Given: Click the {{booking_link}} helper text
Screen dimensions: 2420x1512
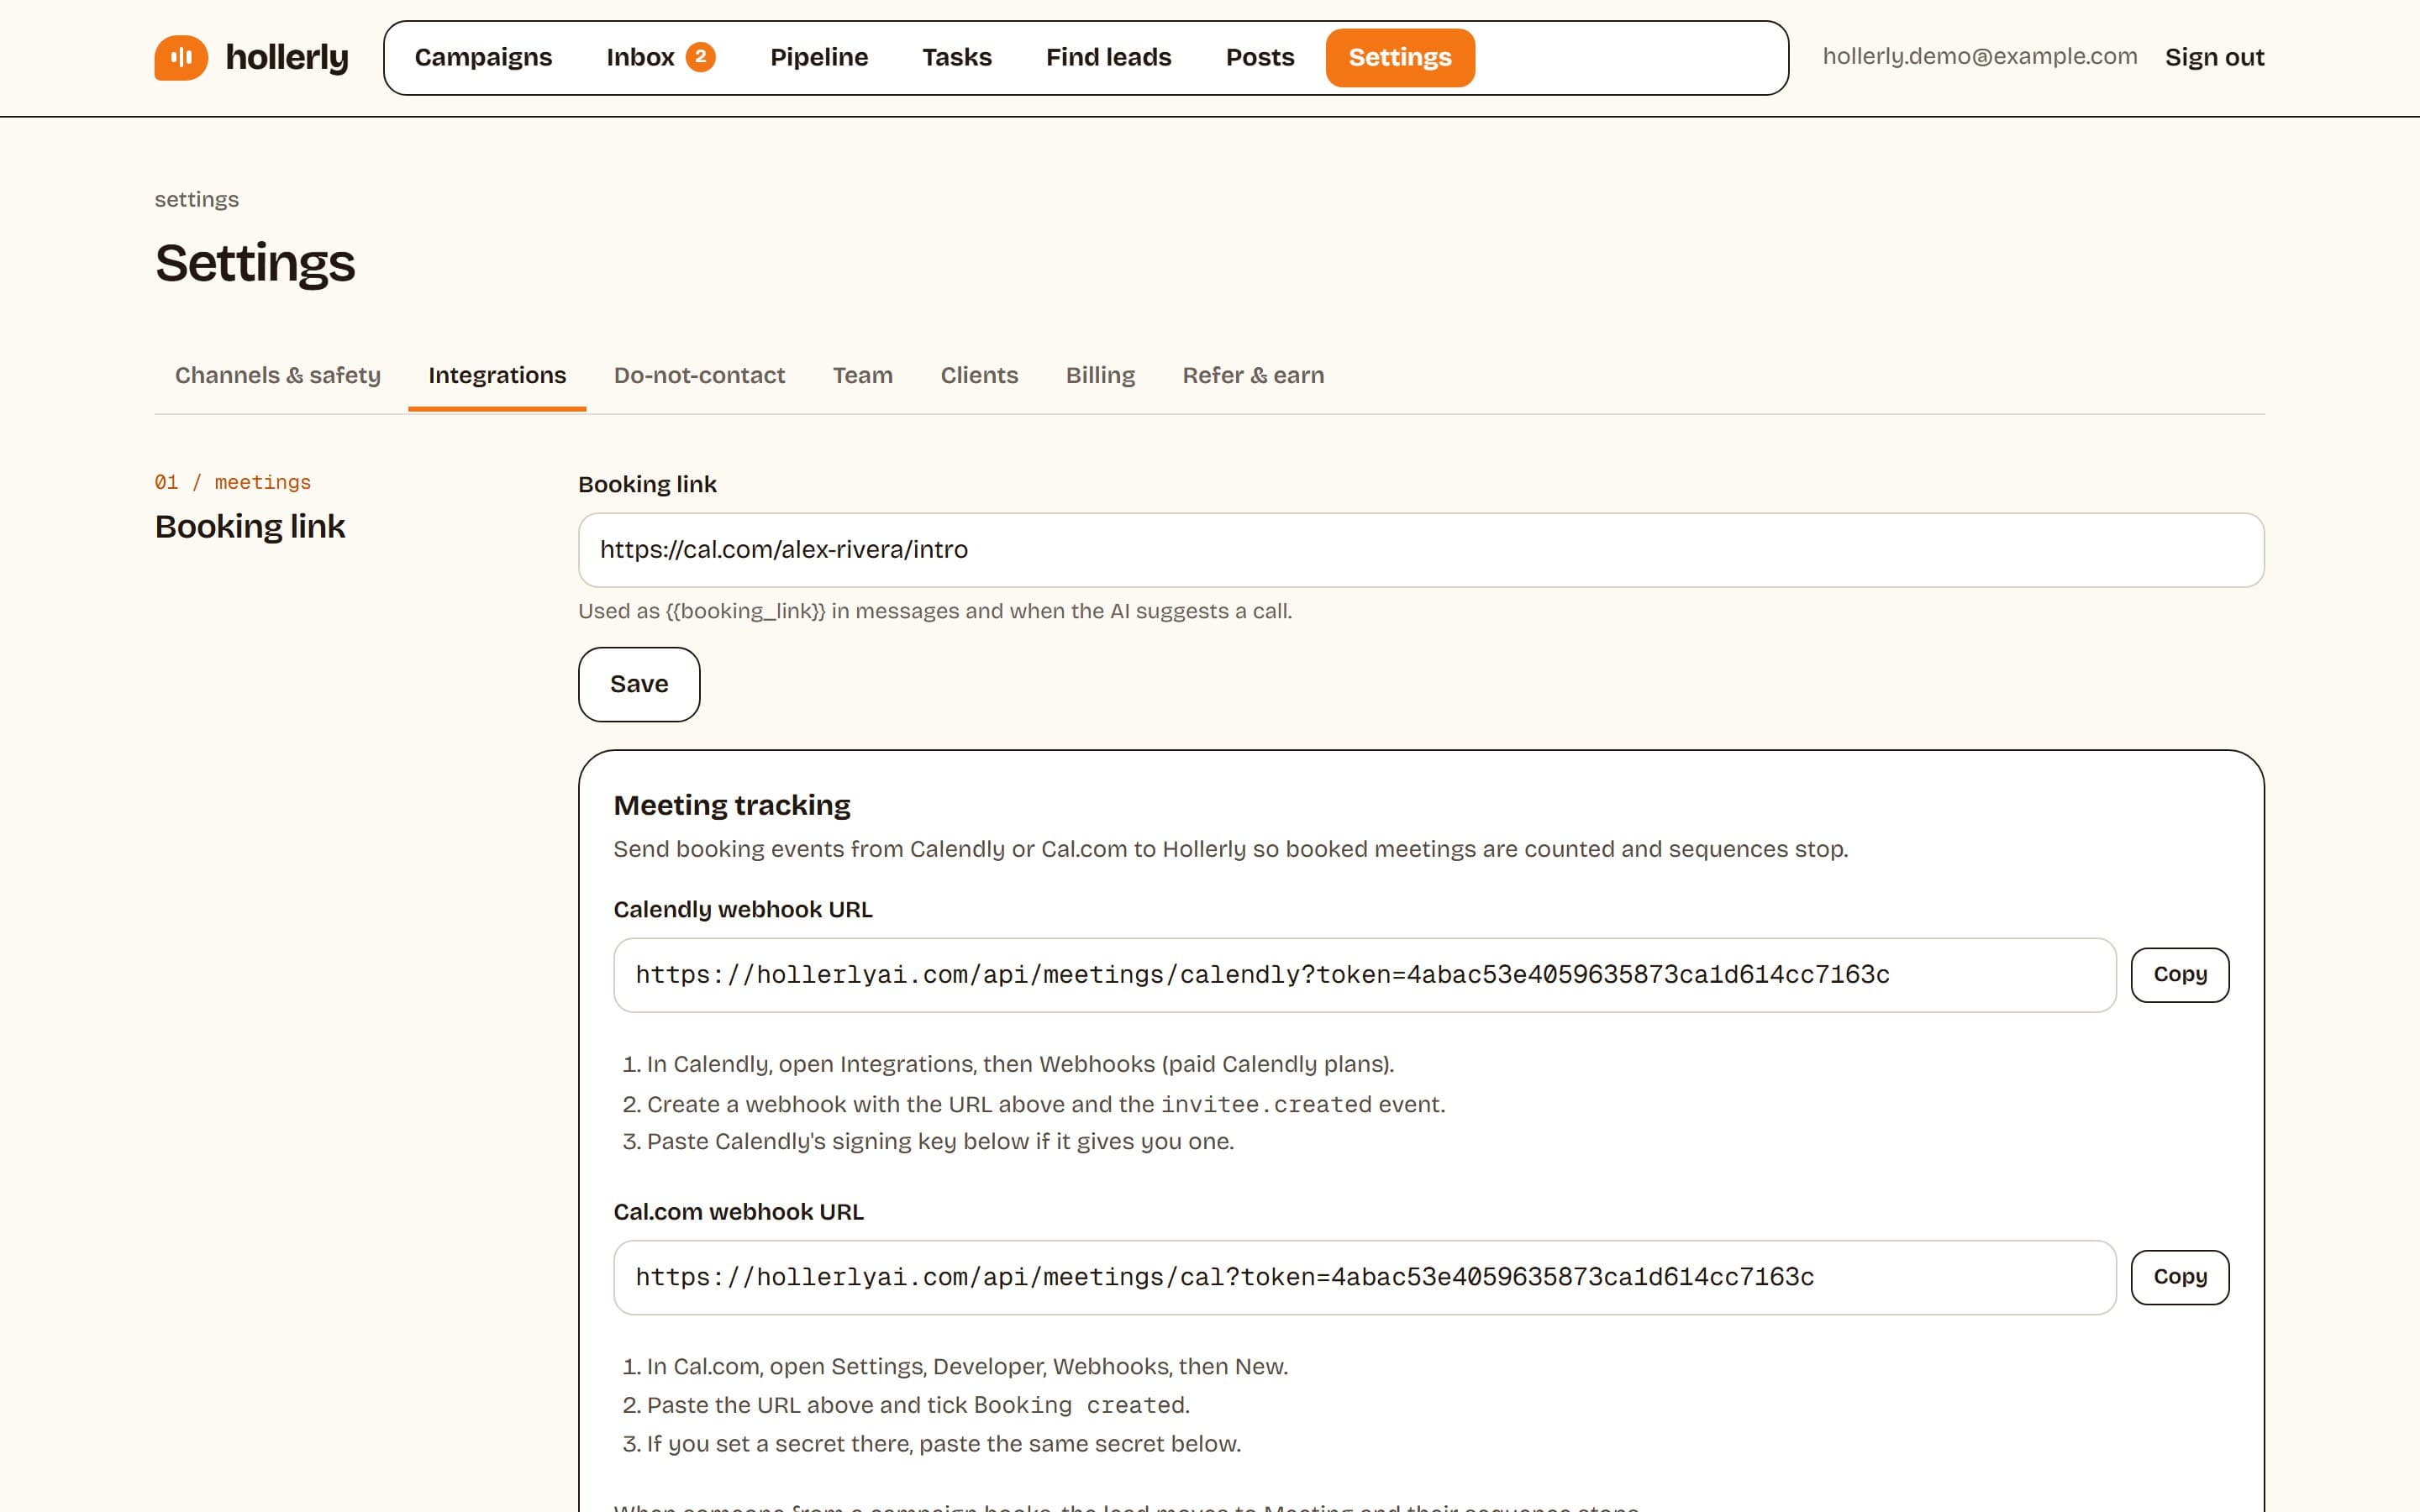Looking at the screenshot, I should coord(935,611).
